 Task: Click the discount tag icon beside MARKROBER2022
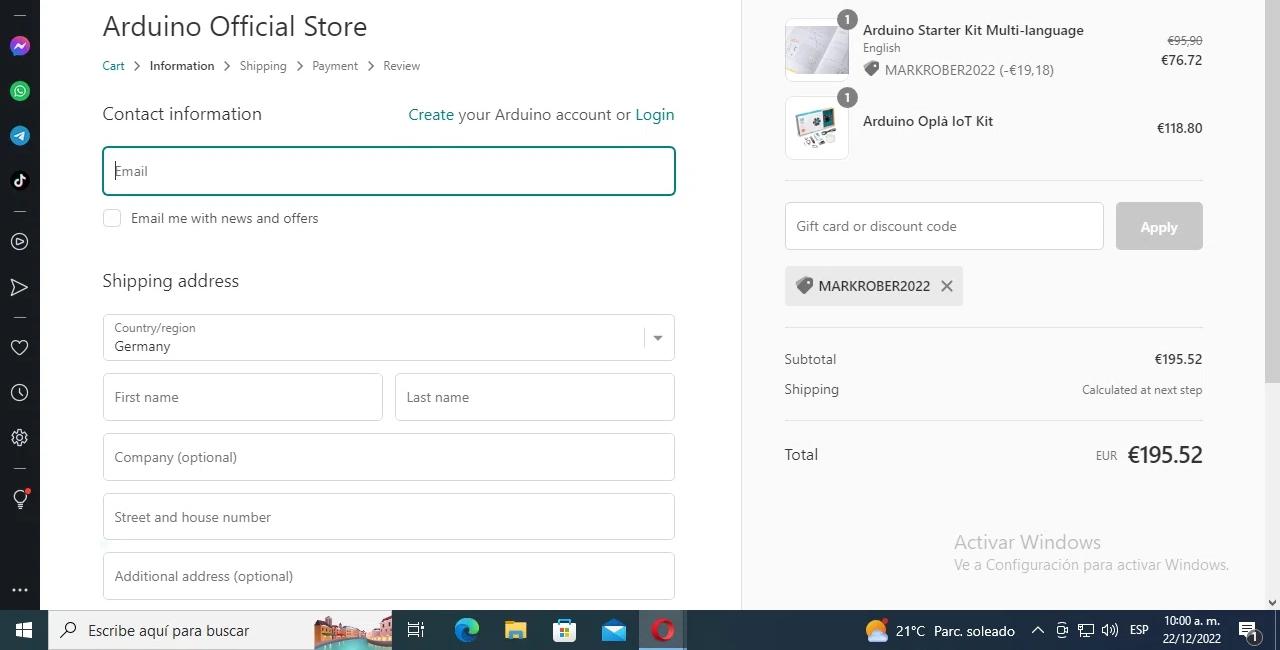[804, 286]
